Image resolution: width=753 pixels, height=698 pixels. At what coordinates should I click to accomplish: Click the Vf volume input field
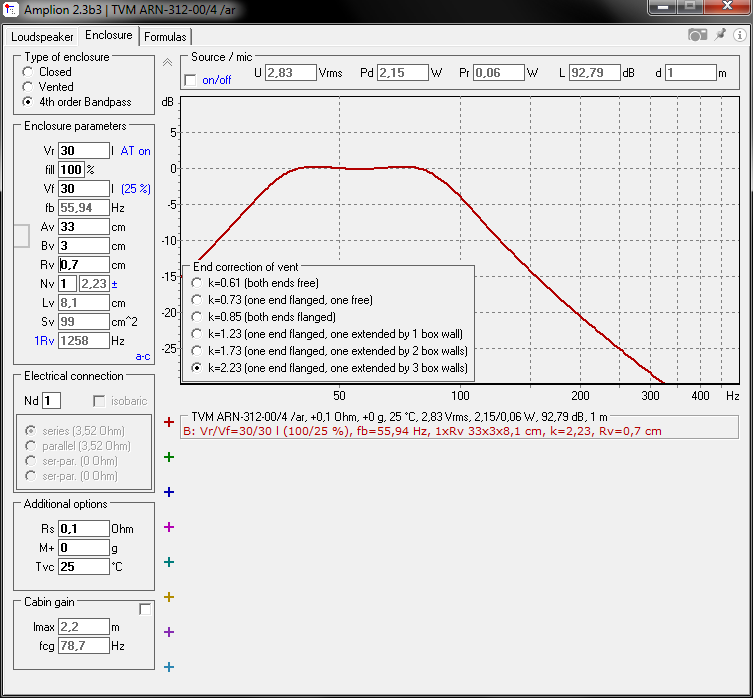(84, 189)
